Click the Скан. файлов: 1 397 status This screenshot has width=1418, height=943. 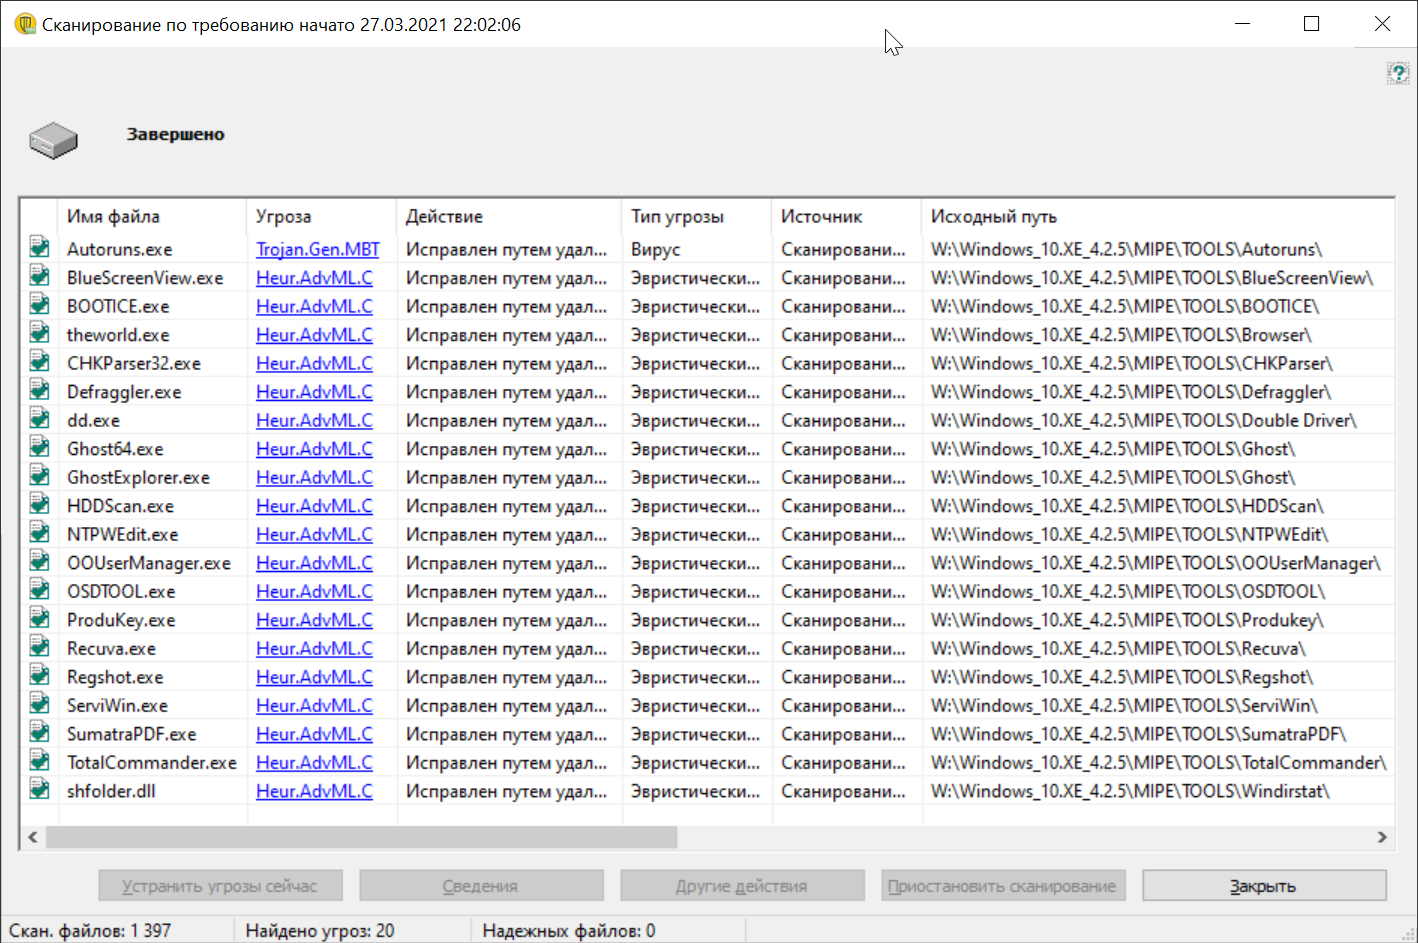90,931
